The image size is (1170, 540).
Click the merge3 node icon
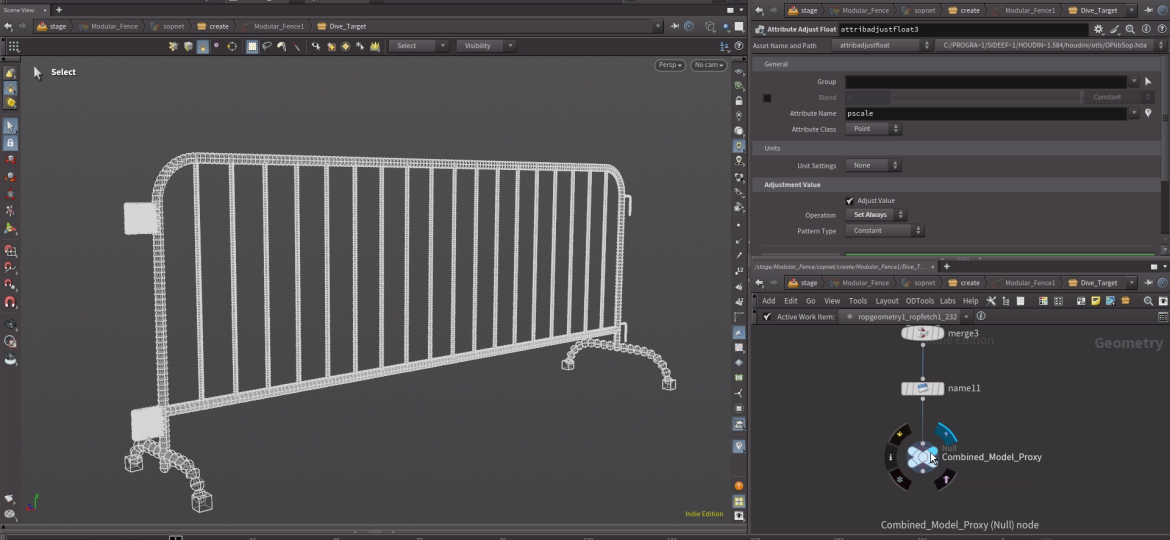[x=922, y=333]
